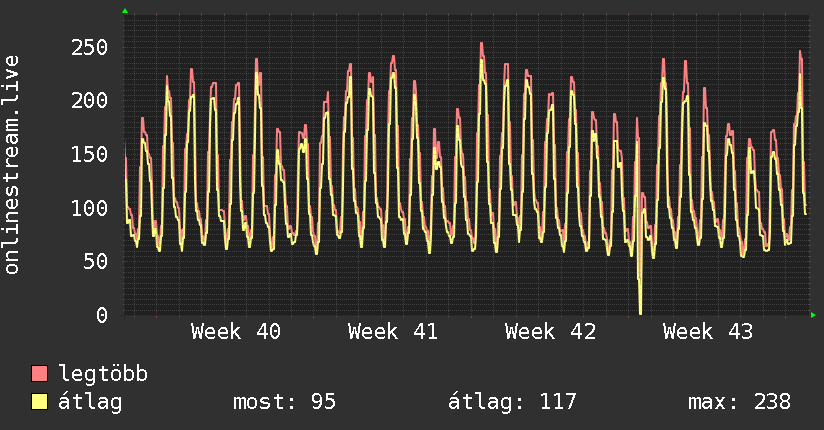Select the Week 41 axis label
This screenshot has width=824, height=430.
pos(393,332)
